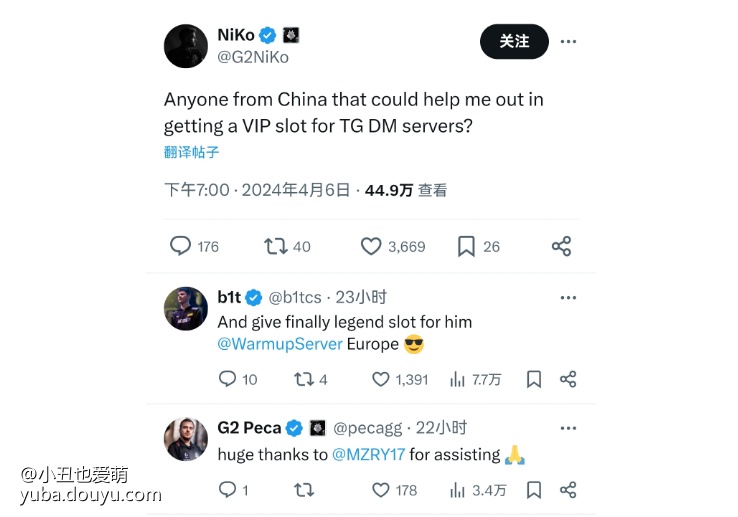Like NiKo's post with the heart icon

(371, 246)
